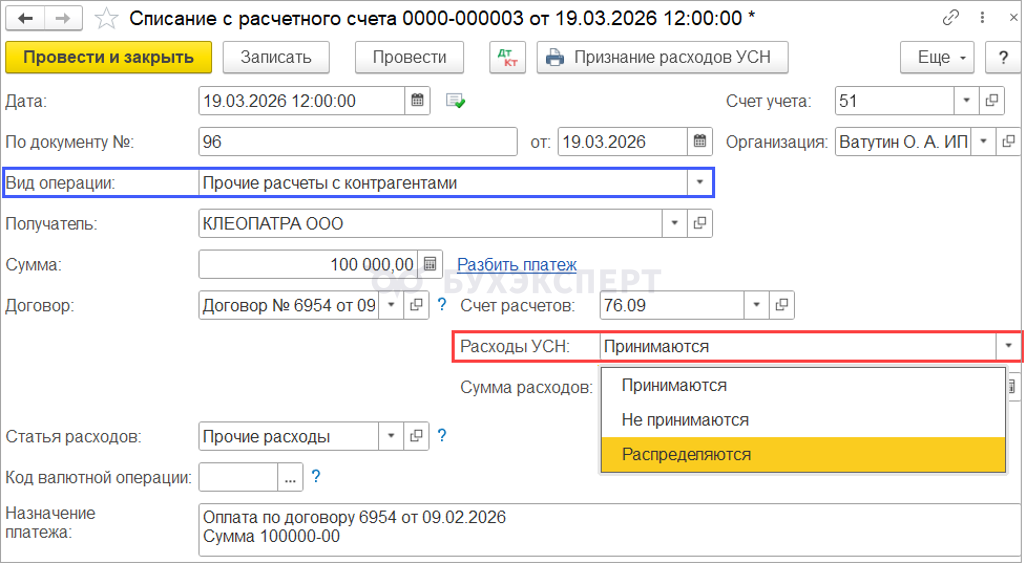Screen dimensions: 1026x564
Task: Show Дт/Кт postings icon
Action: 507,58
